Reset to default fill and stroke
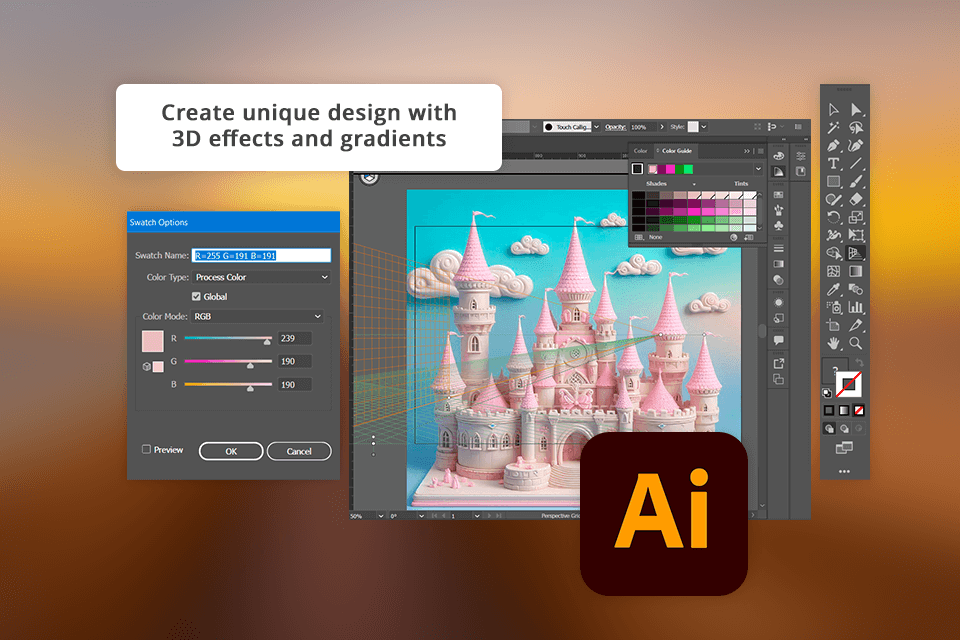This screenshot has height=640, width=960. (827, 393)
